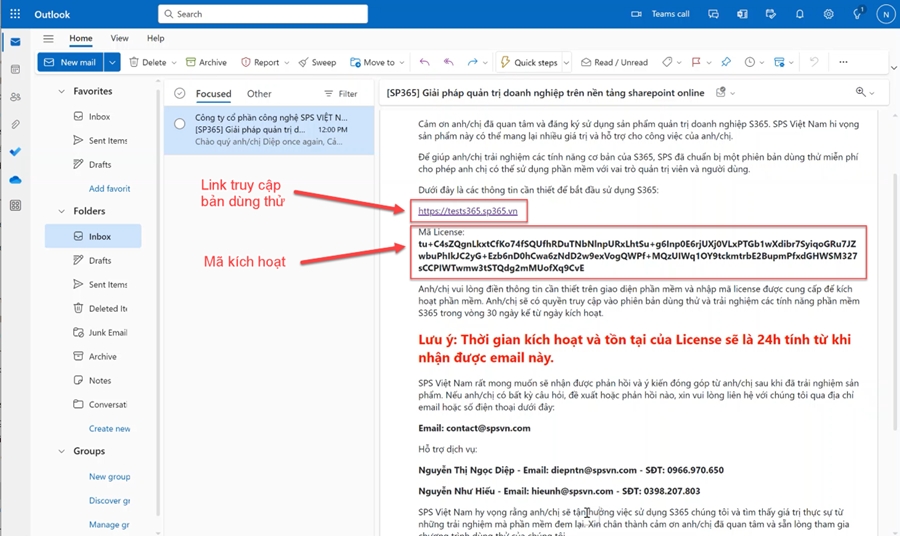This screenshot has width=900, height=536.
Task: Open the People contacts icon in sidebar
Action: pos(15,97)
